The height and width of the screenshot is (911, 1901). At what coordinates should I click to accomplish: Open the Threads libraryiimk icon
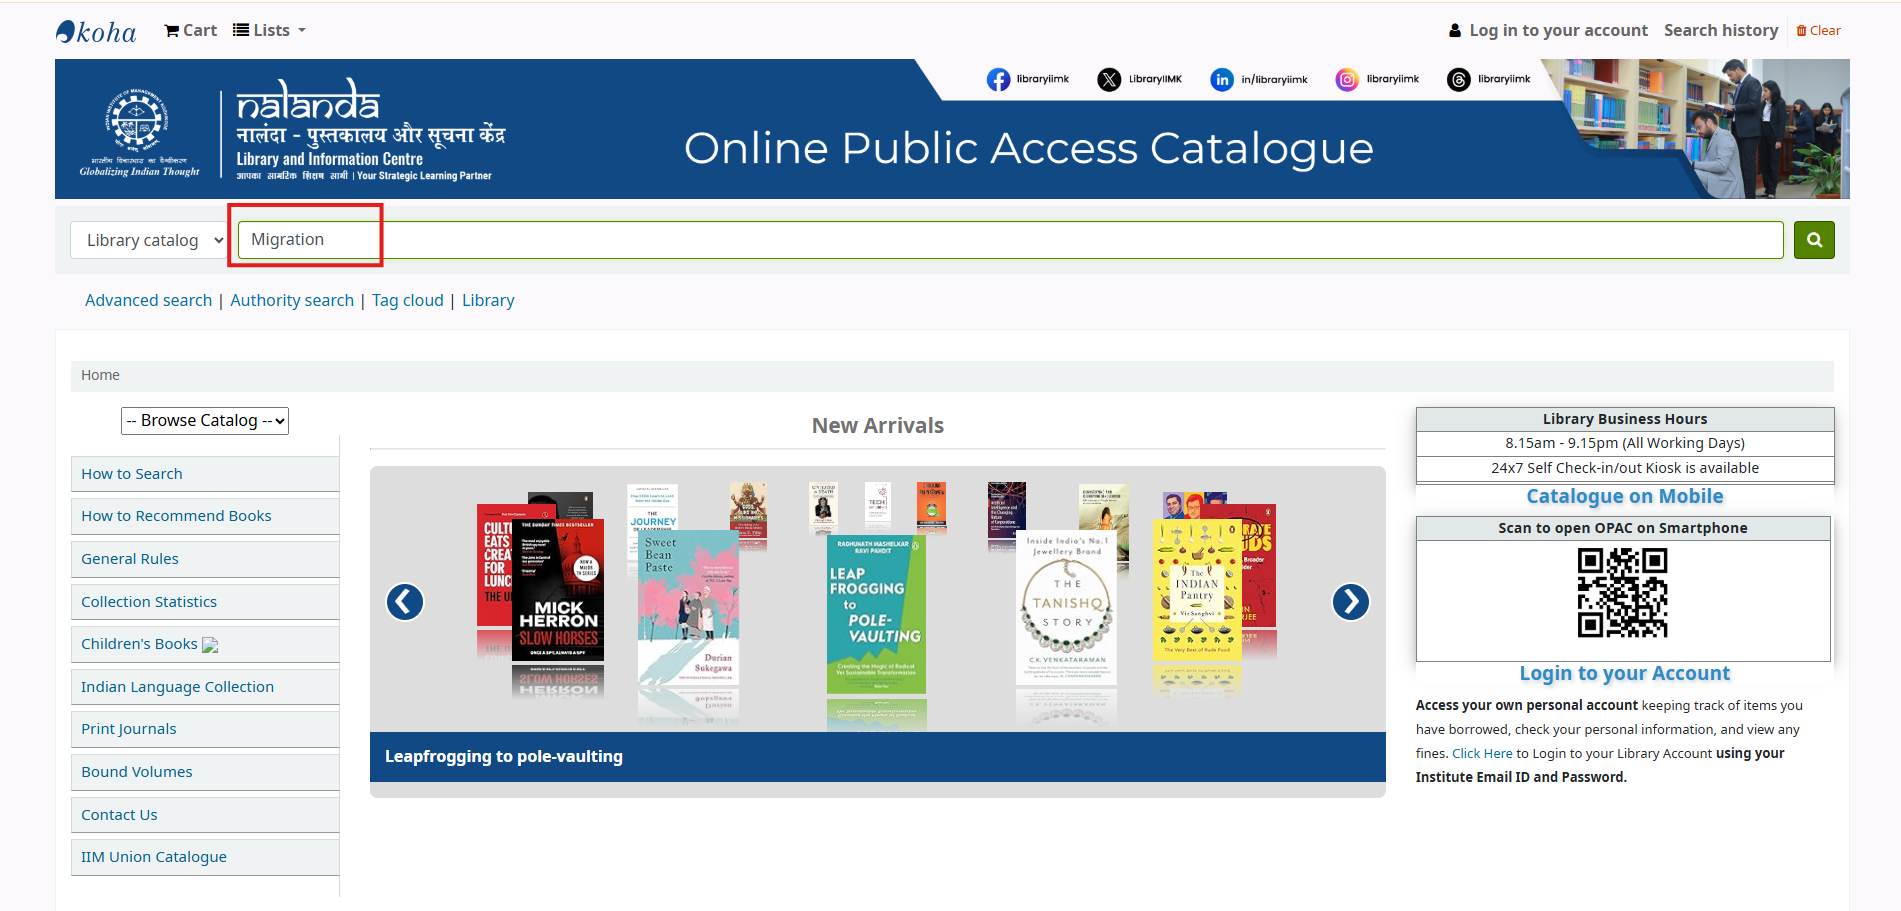pyautogui.click(x=1458, y=80)
